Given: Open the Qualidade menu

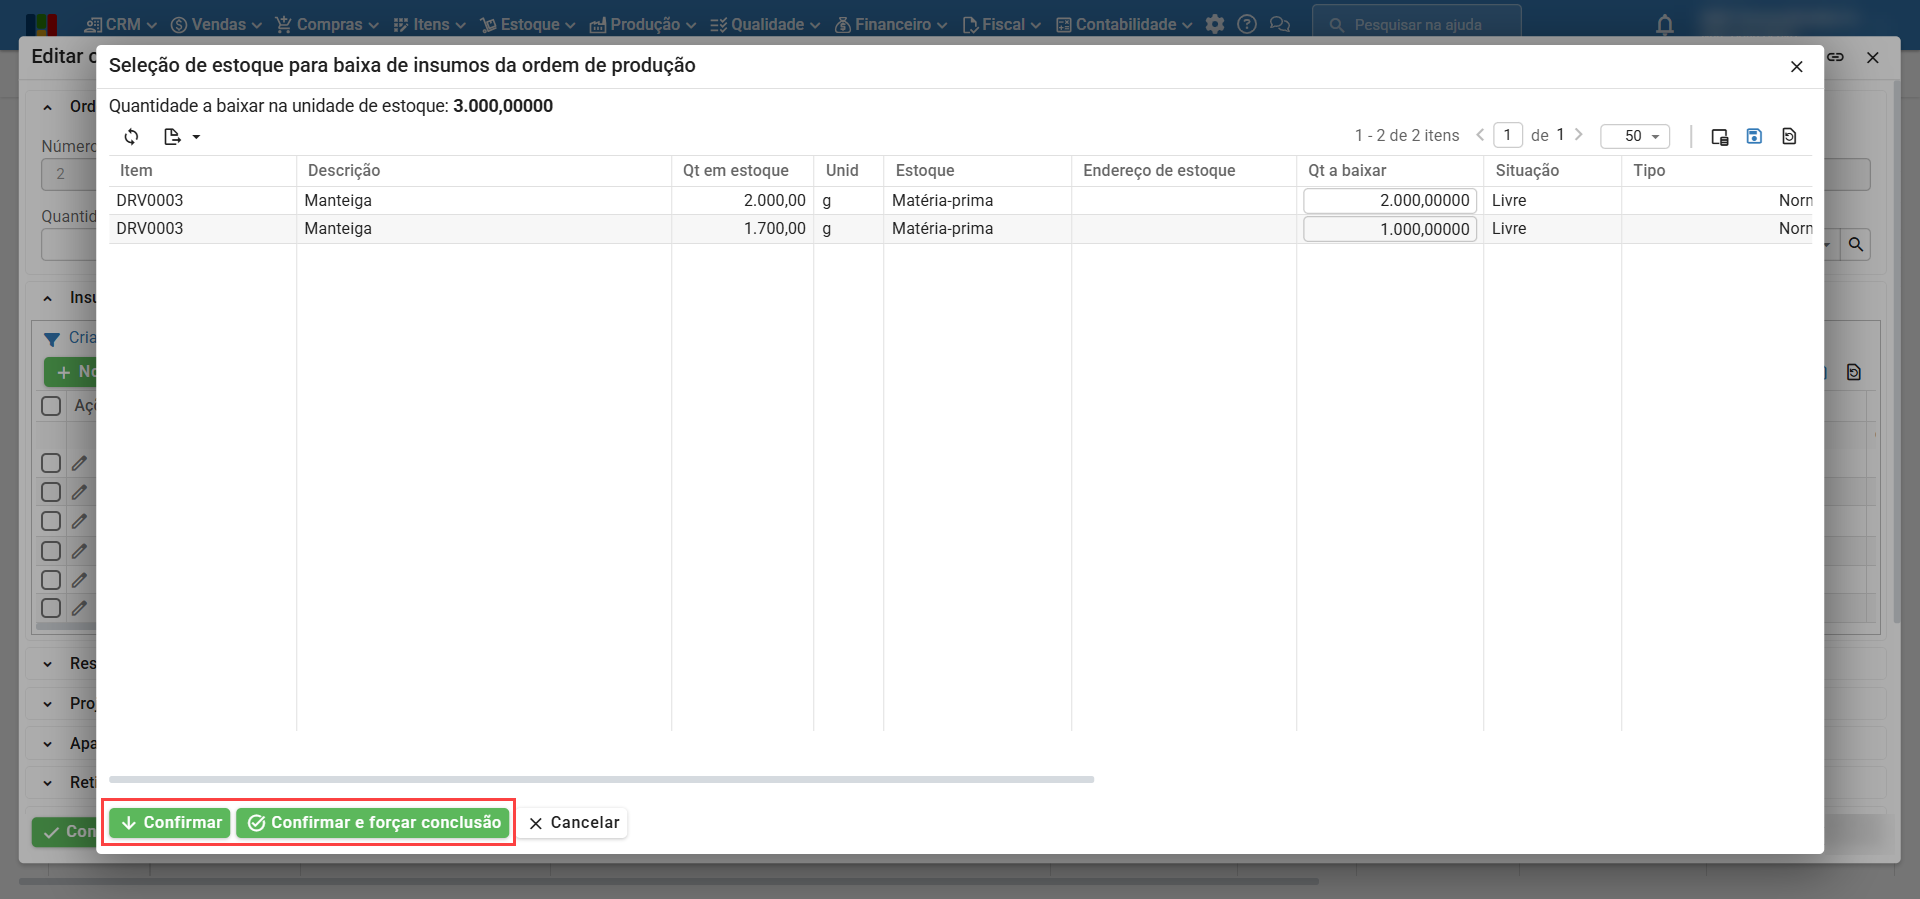Looking at the screenshot, I should (765, 24).
